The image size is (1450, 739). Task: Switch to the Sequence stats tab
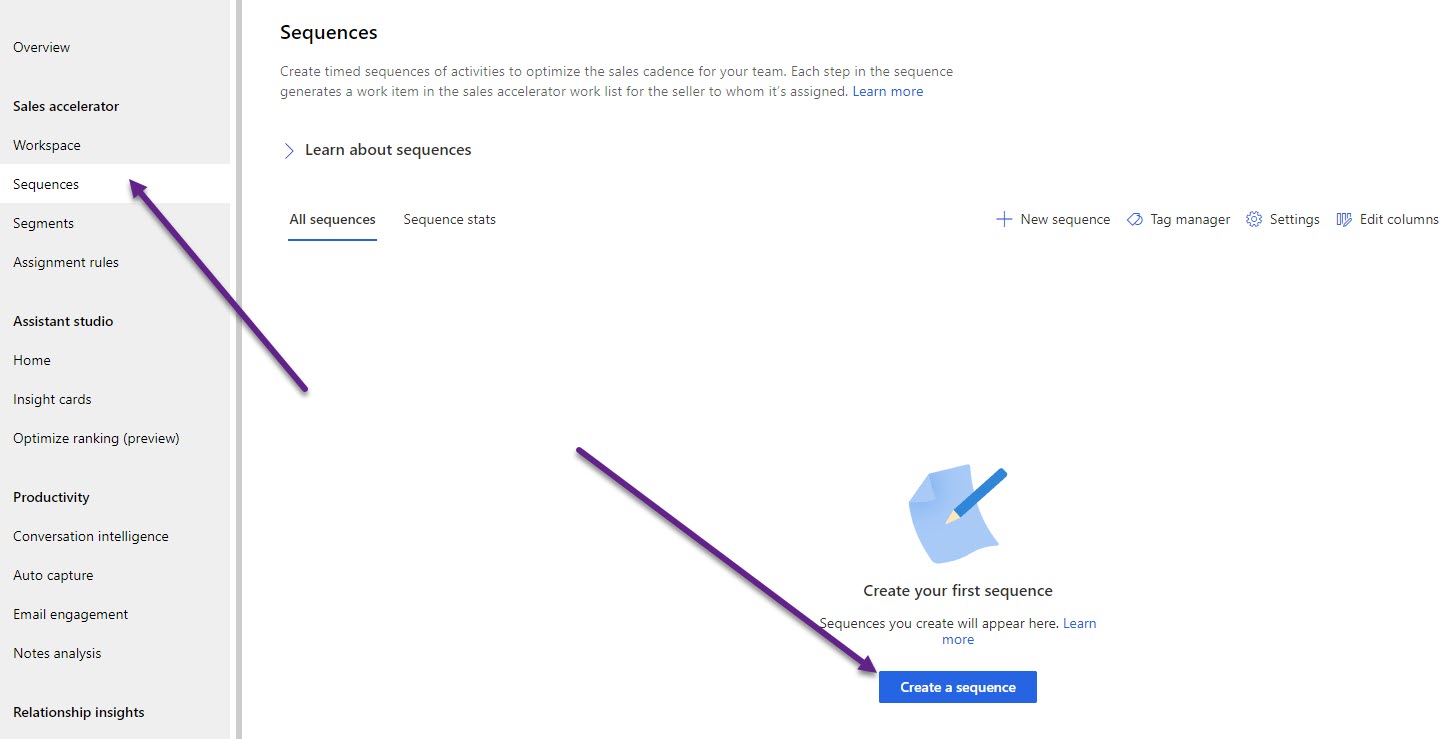[449, 219]
